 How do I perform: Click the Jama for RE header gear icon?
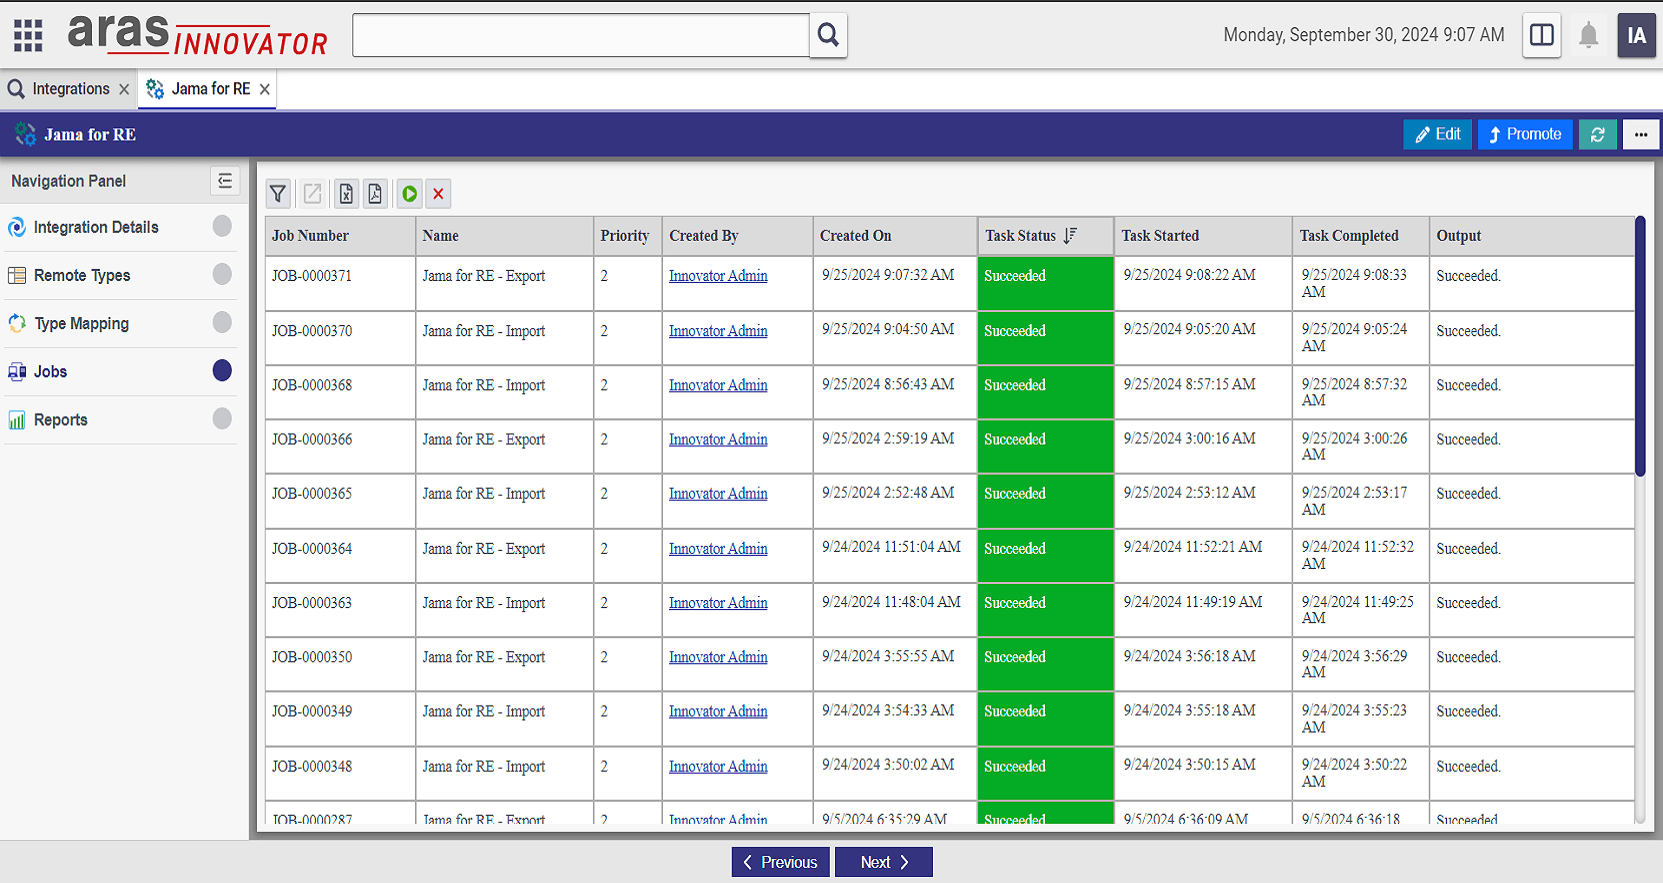point(25,134)
